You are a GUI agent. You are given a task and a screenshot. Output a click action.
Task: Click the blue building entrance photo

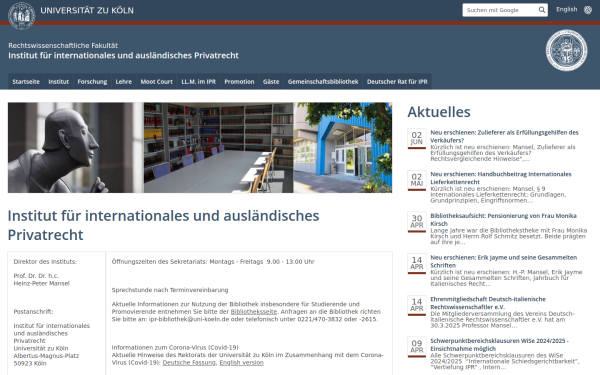pyautogui.click(x=343, y=147)
